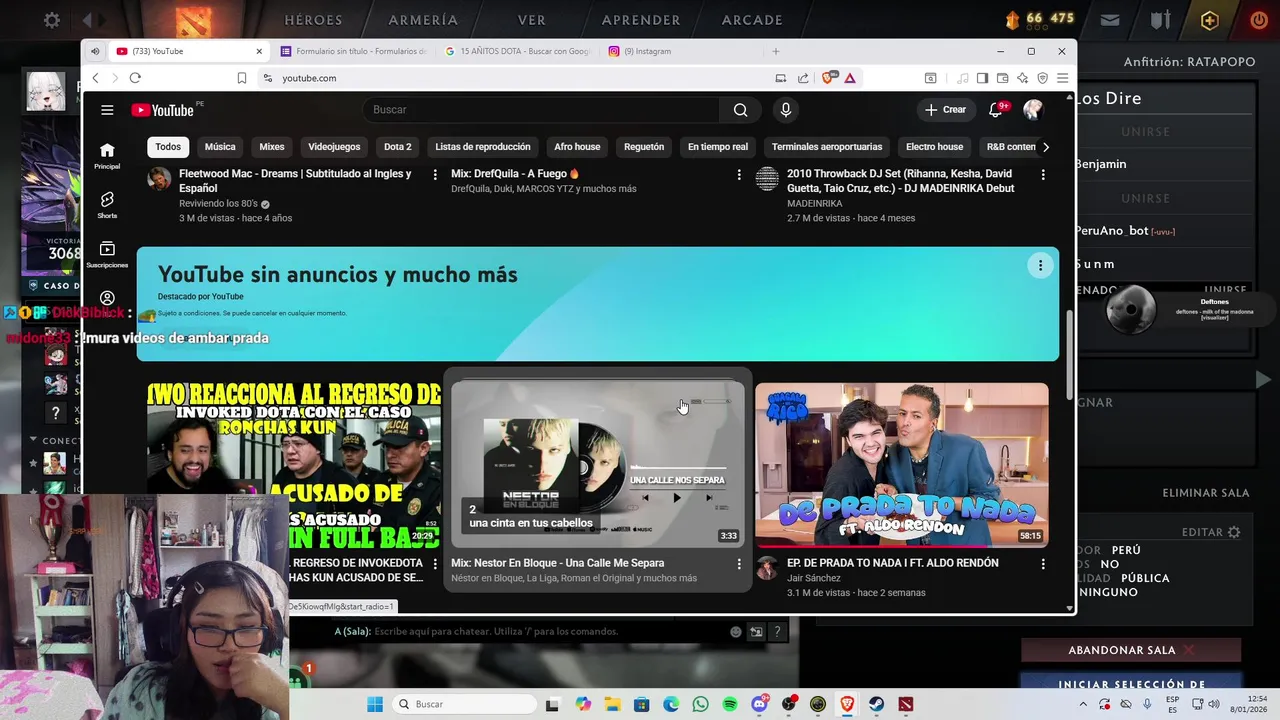
Task: Select the Dota 2 filter chip
Action: [398, 147]
